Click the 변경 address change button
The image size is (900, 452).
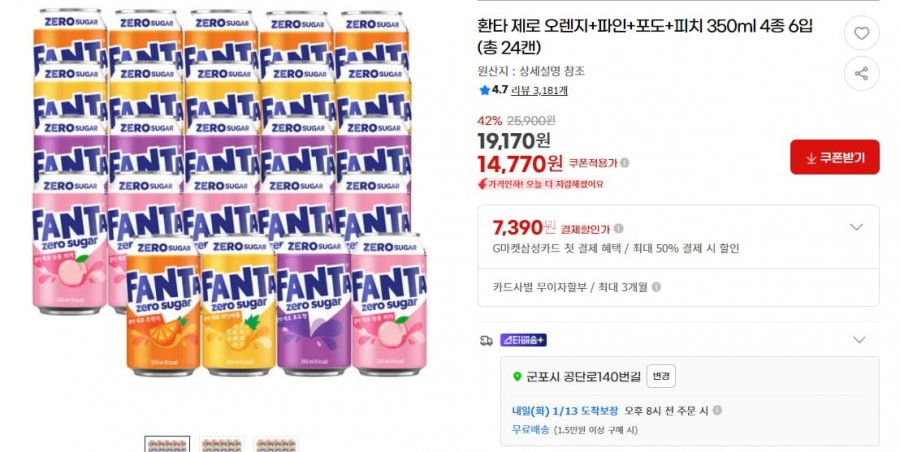661,376
